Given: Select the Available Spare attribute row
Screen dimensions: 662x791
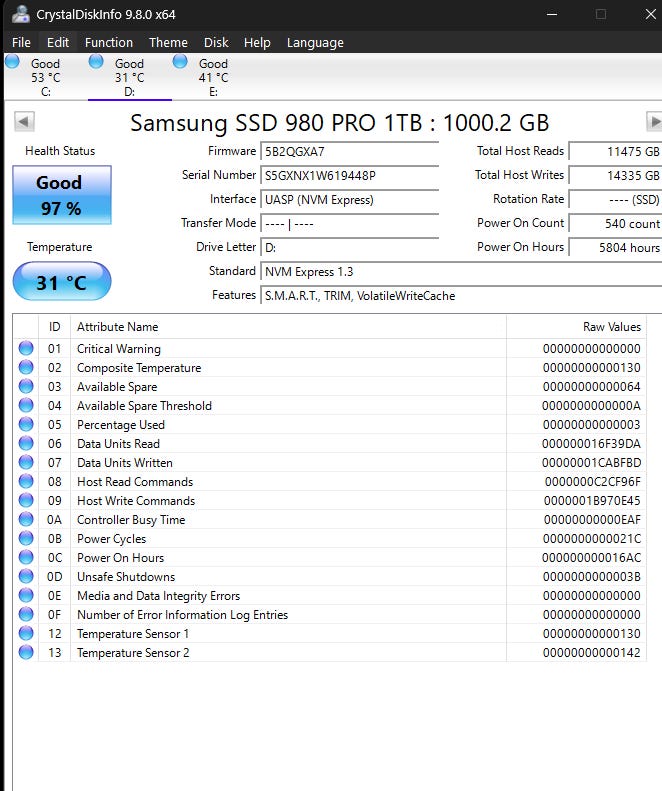Looking at the screenshot, I should click(329, 386).
